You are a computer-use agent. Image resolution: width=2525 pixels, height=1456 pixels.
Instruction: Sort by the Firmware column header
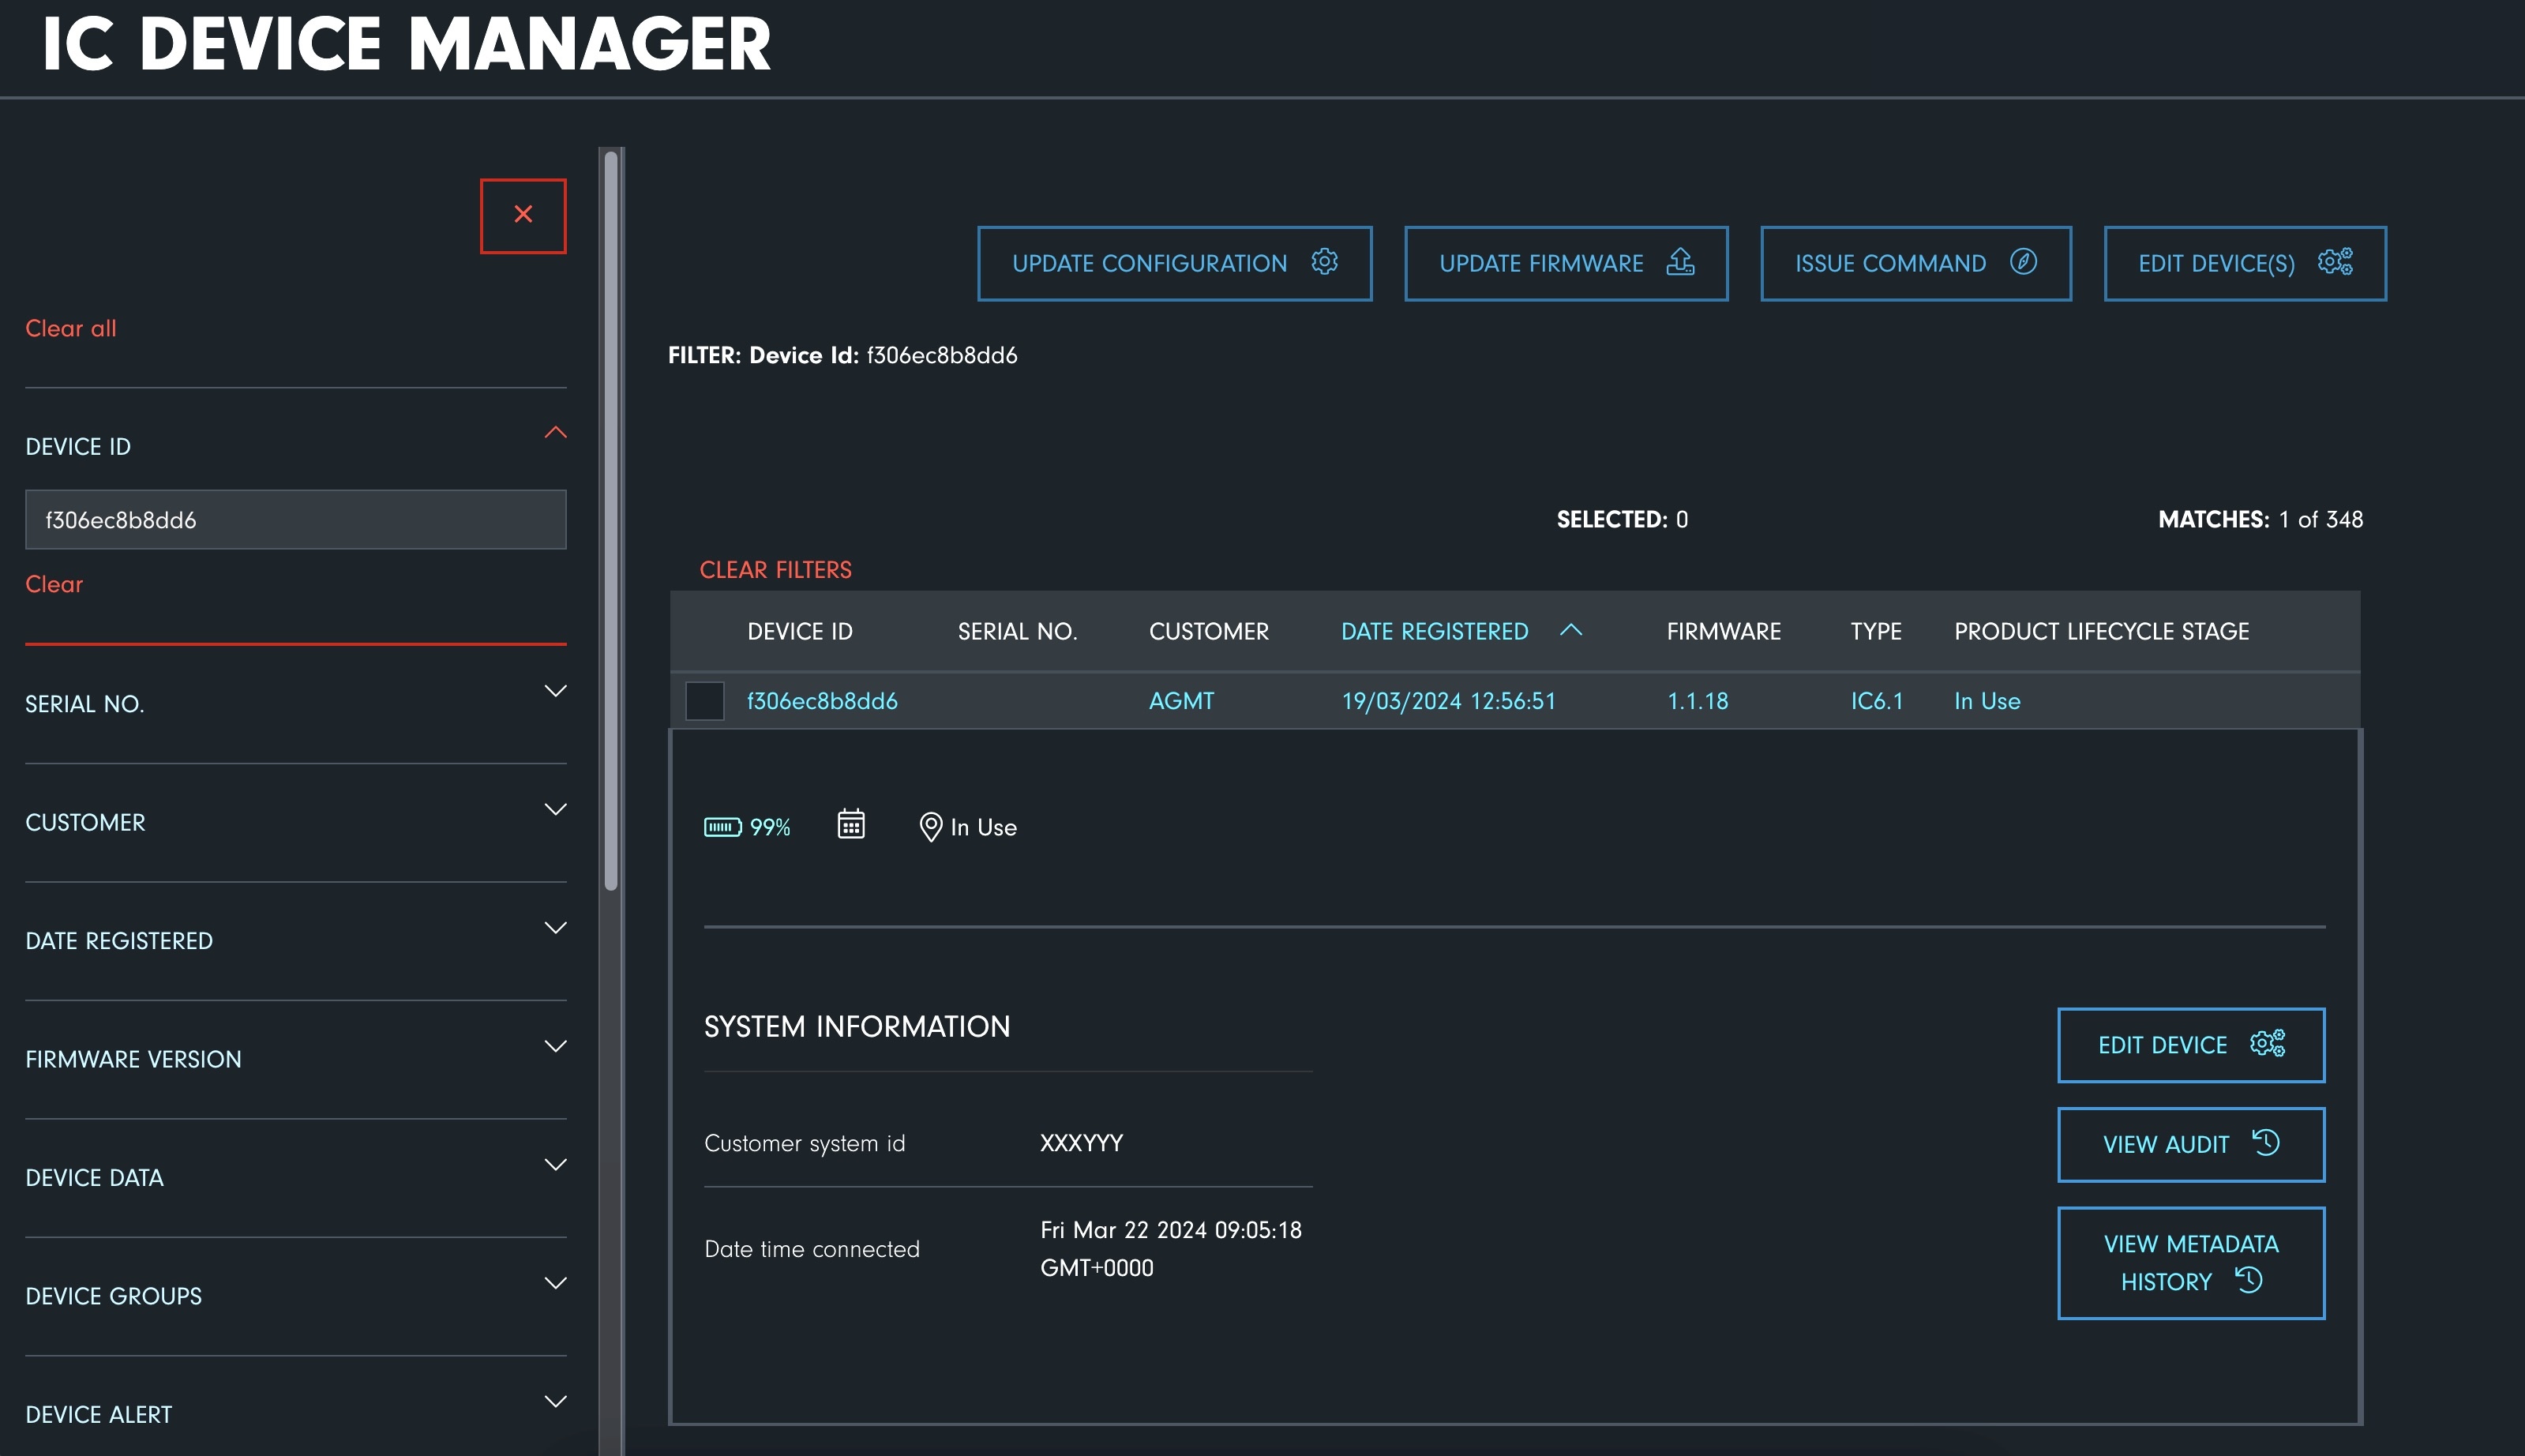coord(1723,632)
